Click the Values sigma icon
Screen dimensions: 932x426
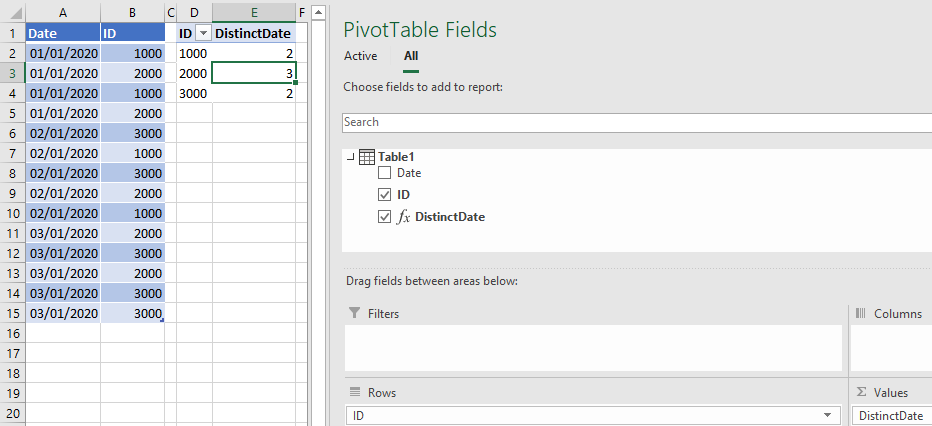pyautogui.click(x=861, y=392)
